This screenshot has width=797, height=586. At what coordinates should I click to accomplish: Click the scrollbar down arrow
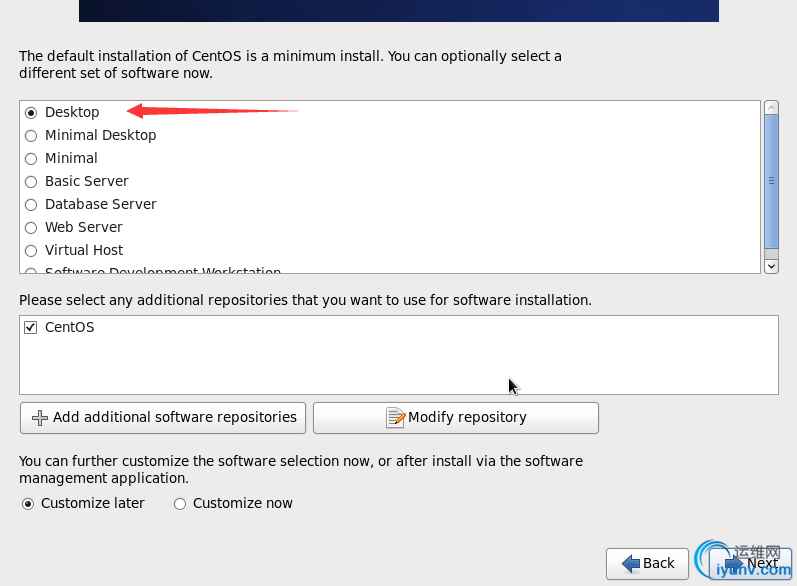point(772,266)
